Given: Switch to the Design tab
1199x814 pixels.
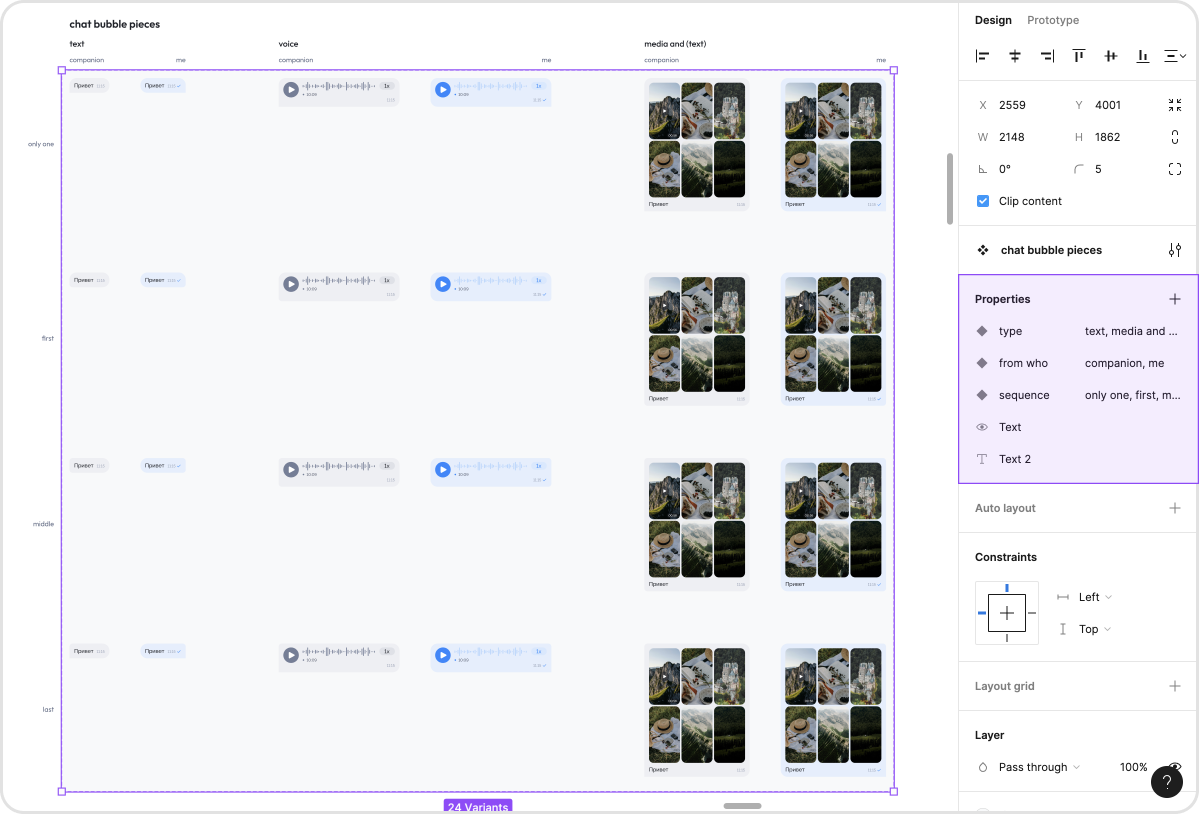Looking at the screenshot, I should (993, 20).
